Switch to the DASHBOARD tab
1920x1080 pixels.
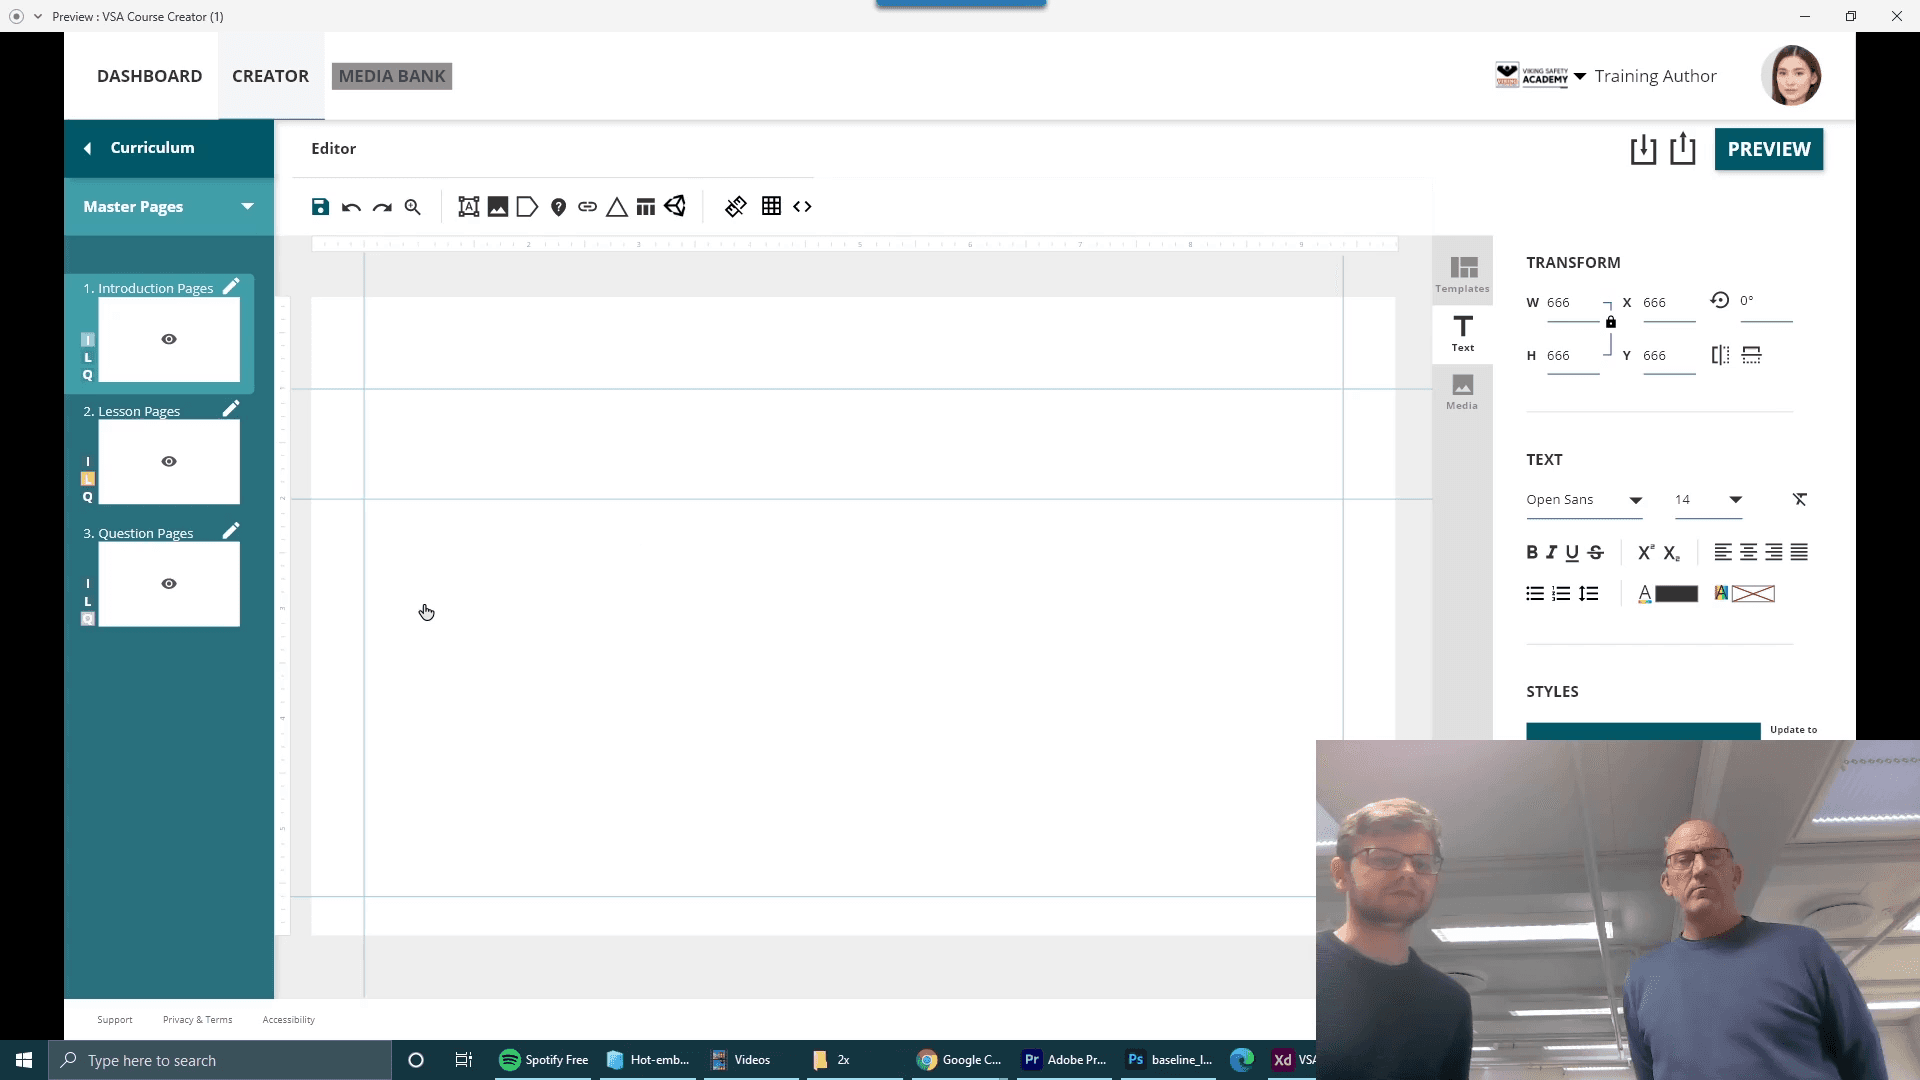pos(149,76)
